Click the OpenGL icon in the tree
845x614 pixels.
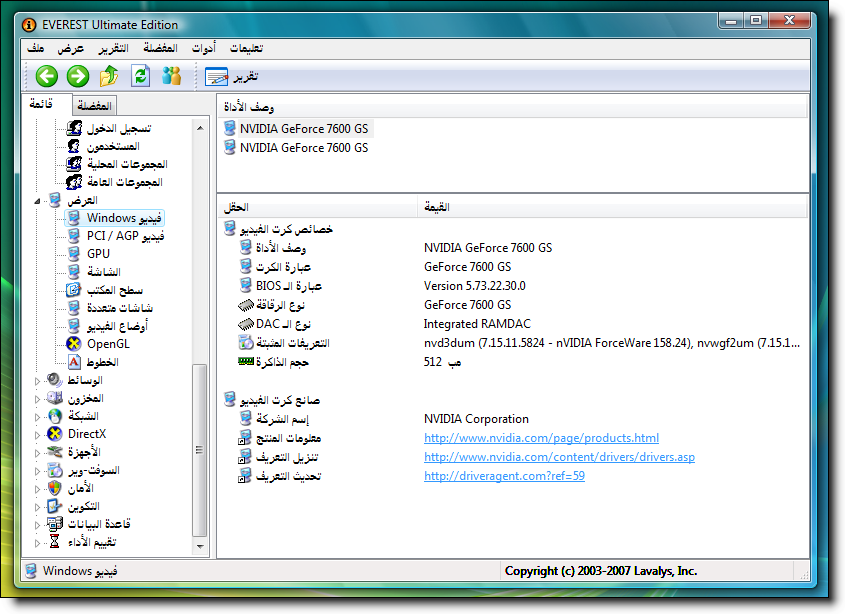pos(74,344)
